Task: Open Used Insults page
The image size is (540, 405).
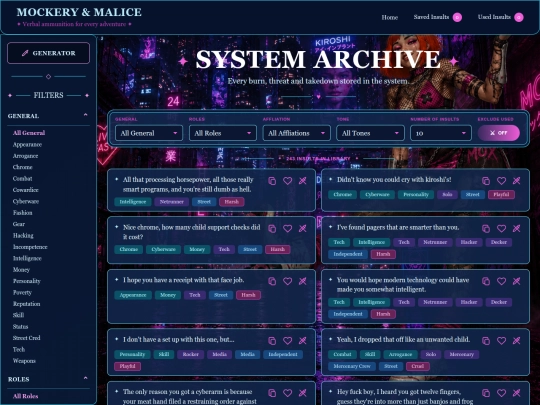Action: coord(500,17)
